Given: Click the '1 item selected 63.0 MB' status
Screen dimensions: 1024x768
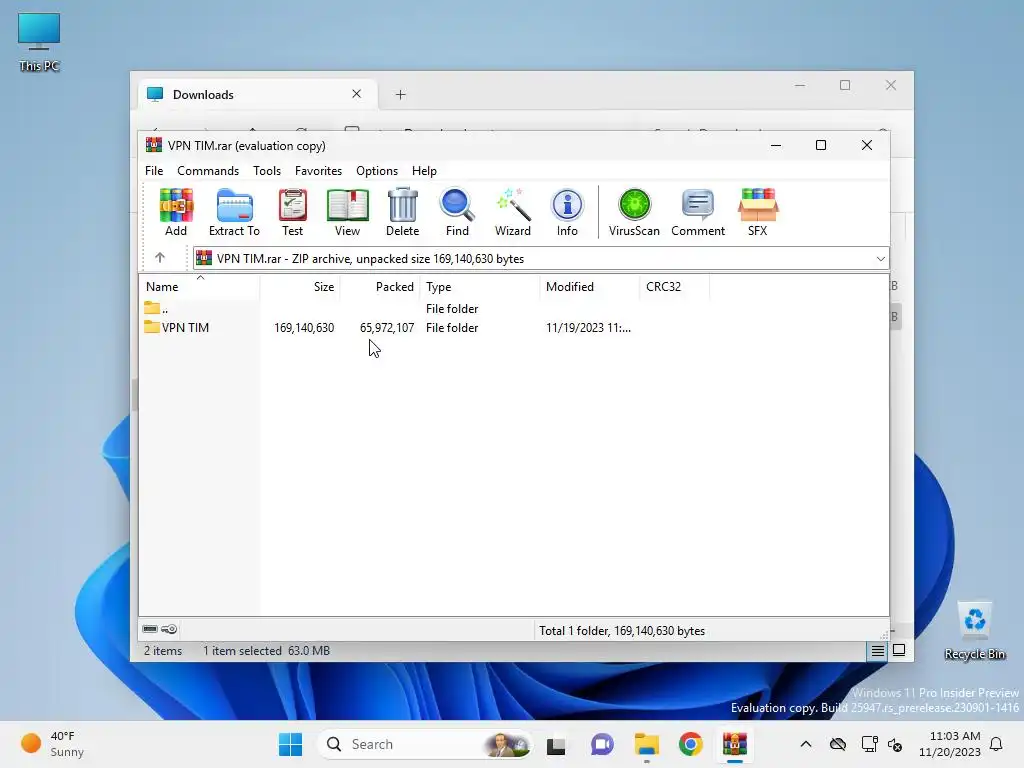Looking at the screenshot, I should coord(266,650).
